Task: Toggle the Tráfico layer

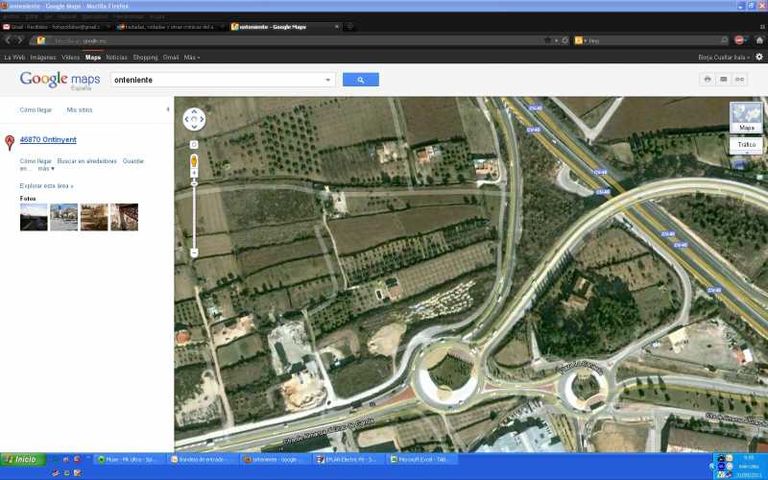Action: [x=746, y=145]
